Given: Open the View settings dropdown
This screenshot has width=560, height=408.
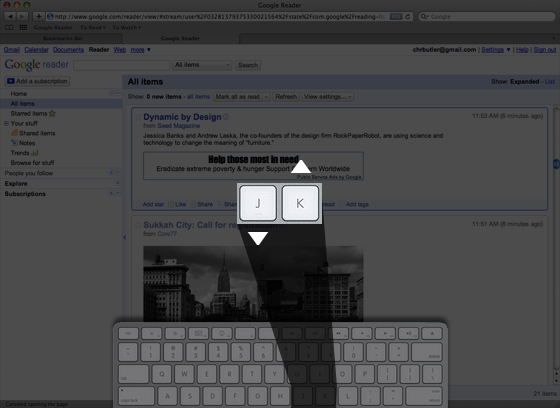Looking at the screenshot, I should tap(328, 97).
